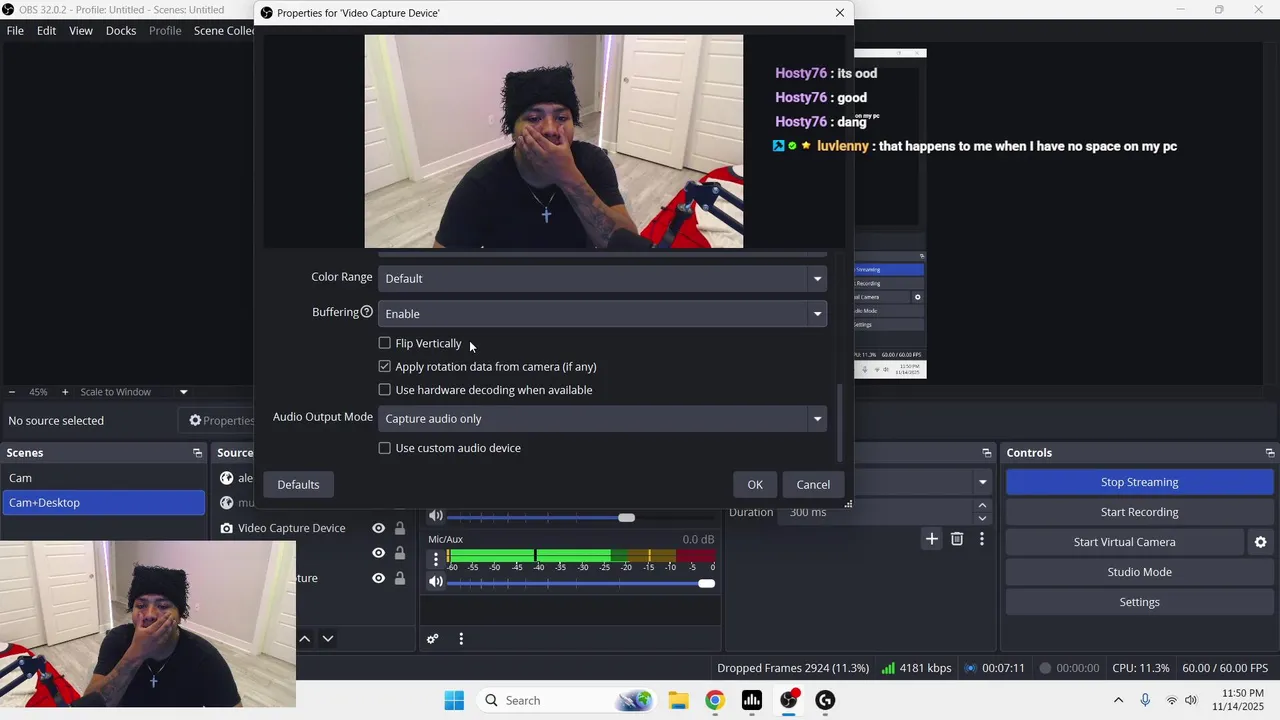Click the globe icon of the 'mu' source
The image size is (1280, 720).
(227, 503)
